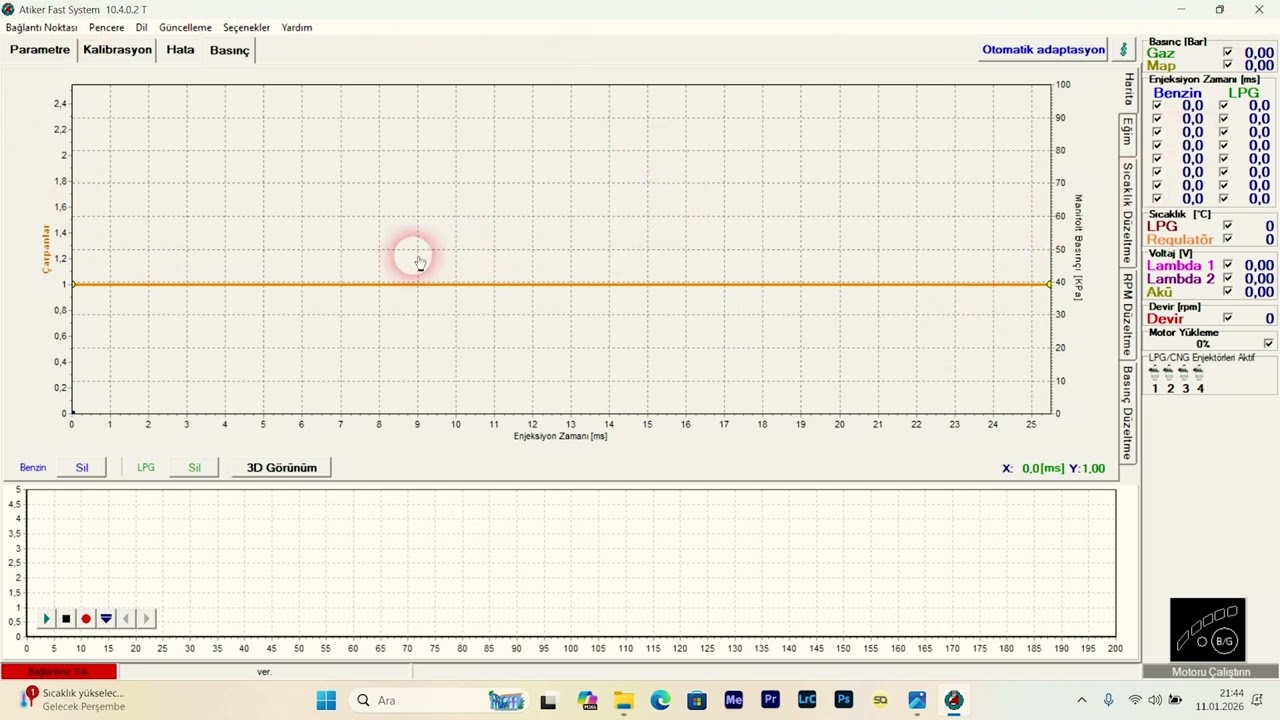Show hidden system tray icons chevron
The image size is (1280, 720).
(x=1081, y=700)
